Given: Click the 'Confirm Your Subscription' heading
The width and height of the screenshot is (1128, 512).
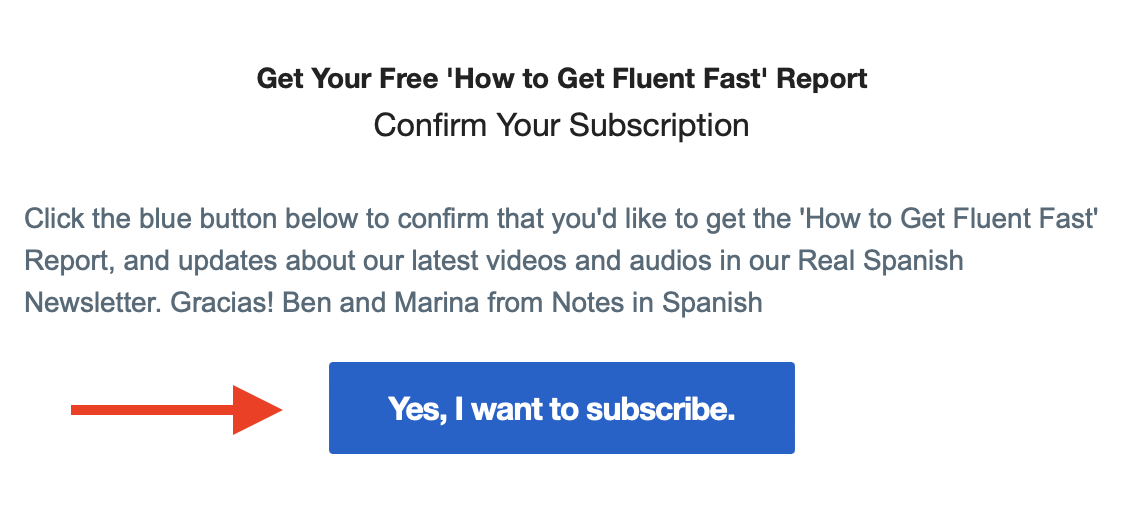Looking at the screenshot, I should click(561, 125).
